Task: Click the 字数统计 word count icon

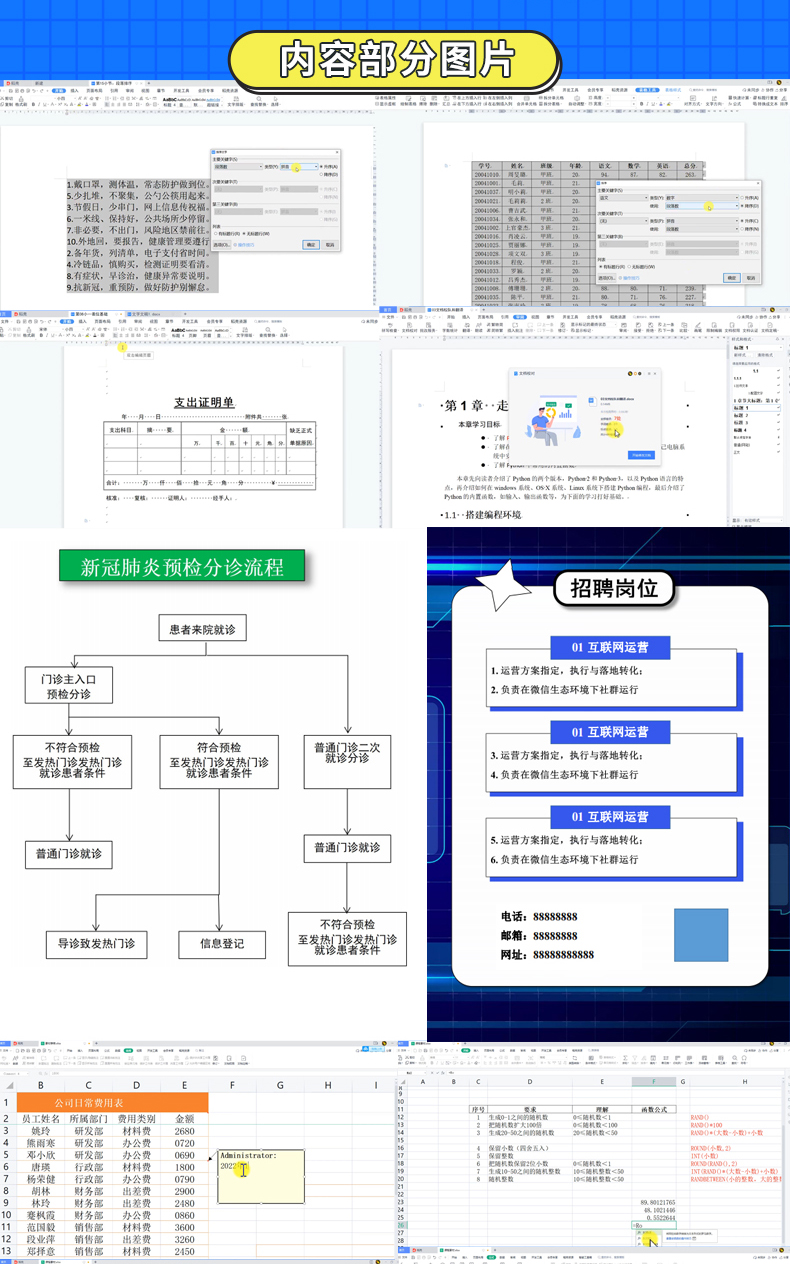Action: click(x=450, y=326)
